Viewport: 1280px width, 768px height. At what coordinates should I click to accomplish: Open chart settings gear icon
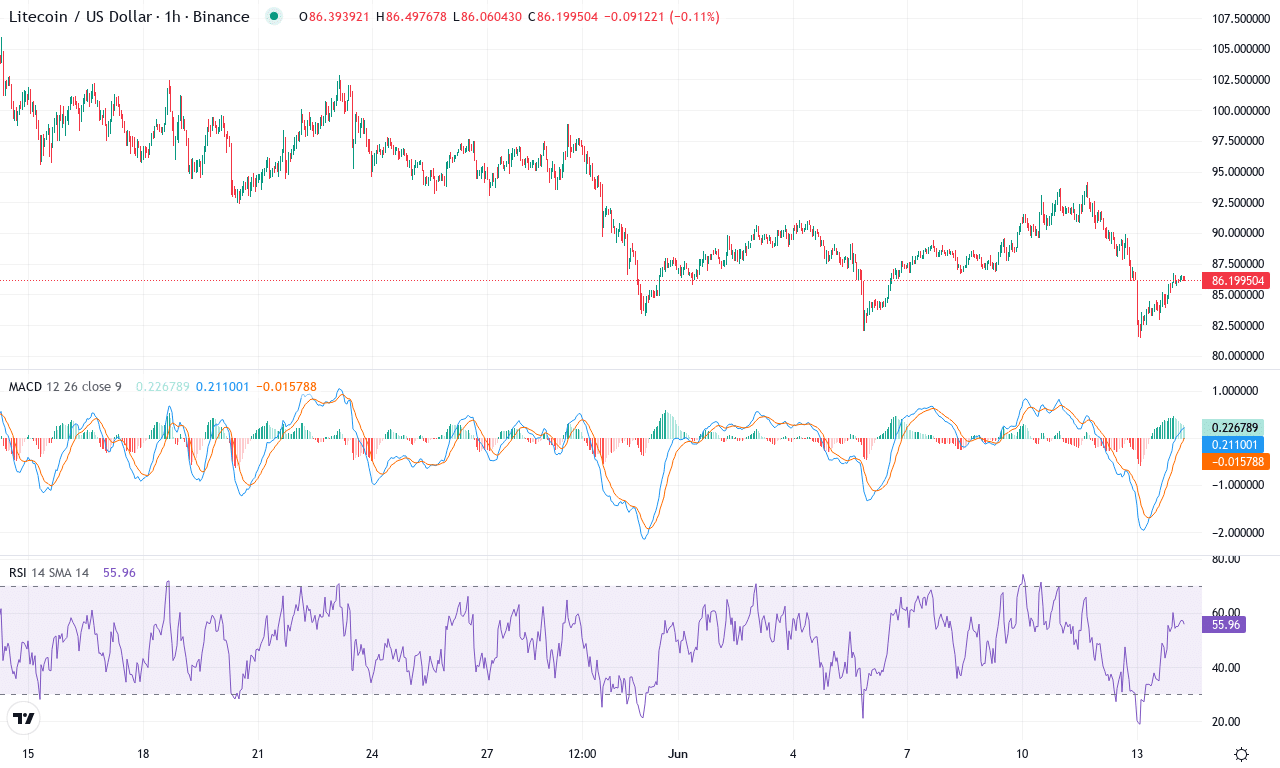click(x=1241, y=754)
